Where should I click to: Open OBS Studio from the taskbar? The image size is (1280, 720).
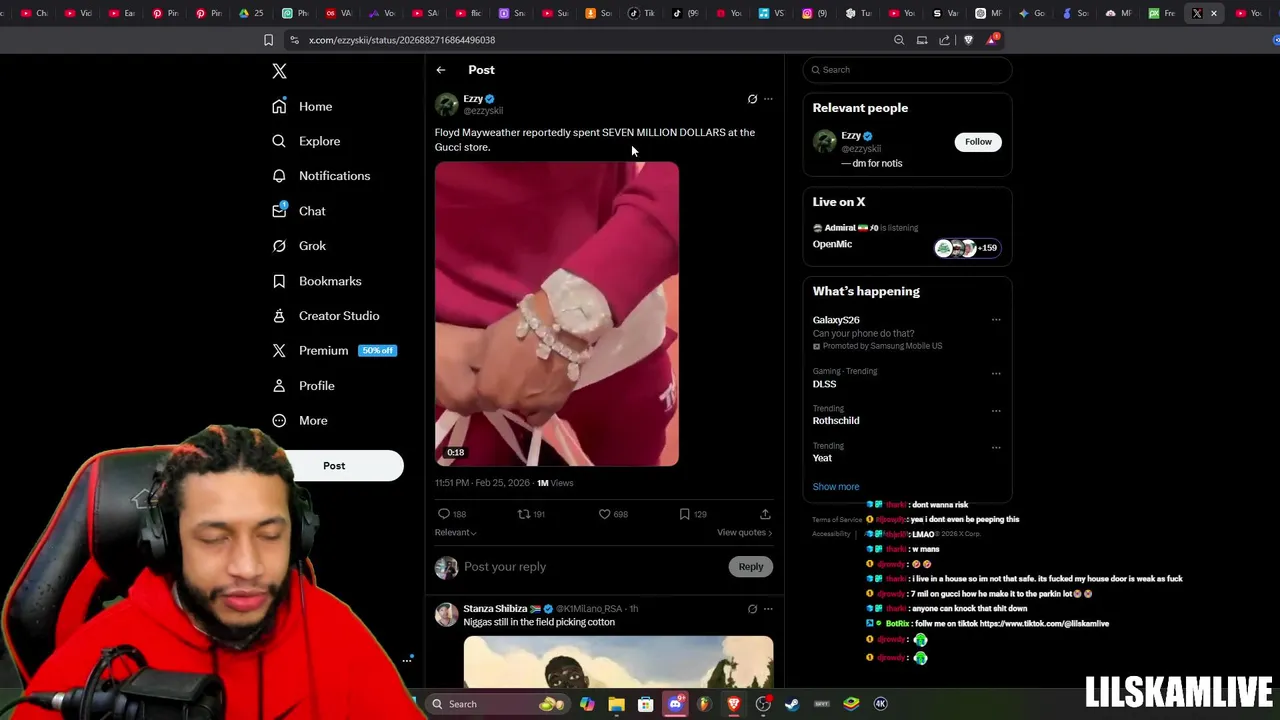[763, 704]
